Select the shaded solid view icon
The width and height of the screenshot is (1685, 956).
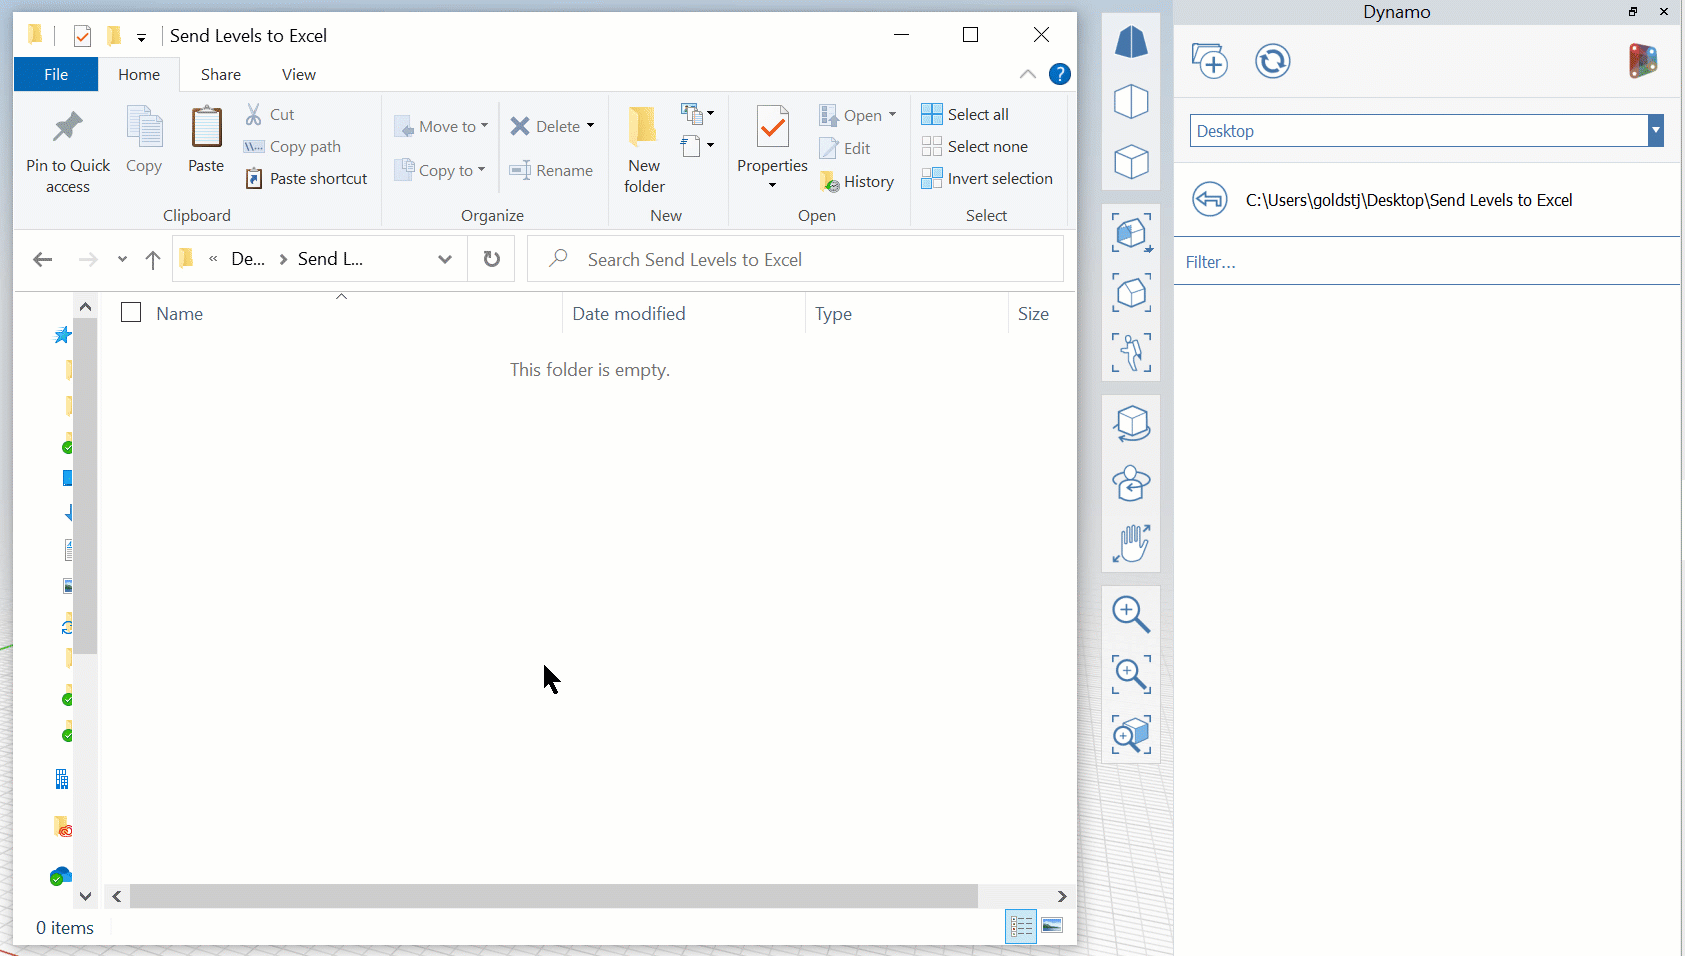1131,42
